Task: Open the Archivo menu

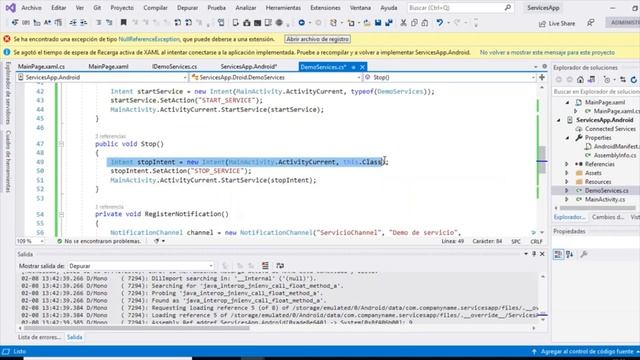Action: [x=31, y=8]
